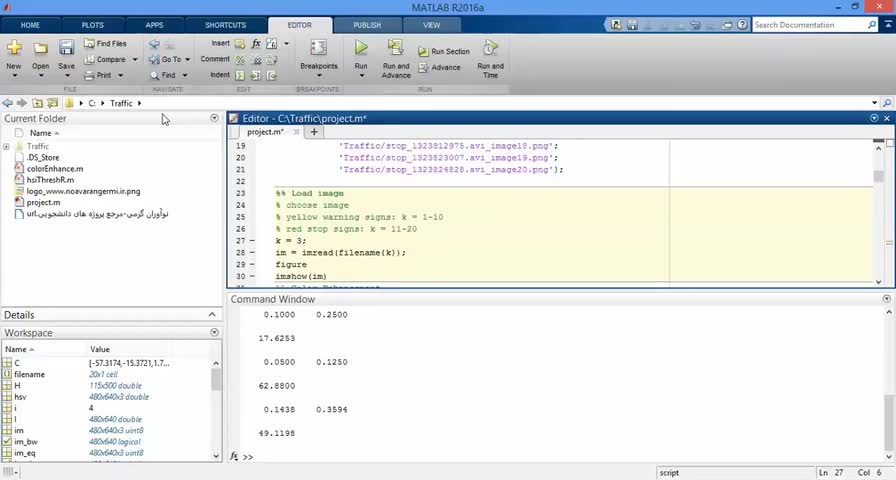Open the Compare dropdown arrow
The width and height of the screenshot is (896, 480).
[x=135, y=59]
